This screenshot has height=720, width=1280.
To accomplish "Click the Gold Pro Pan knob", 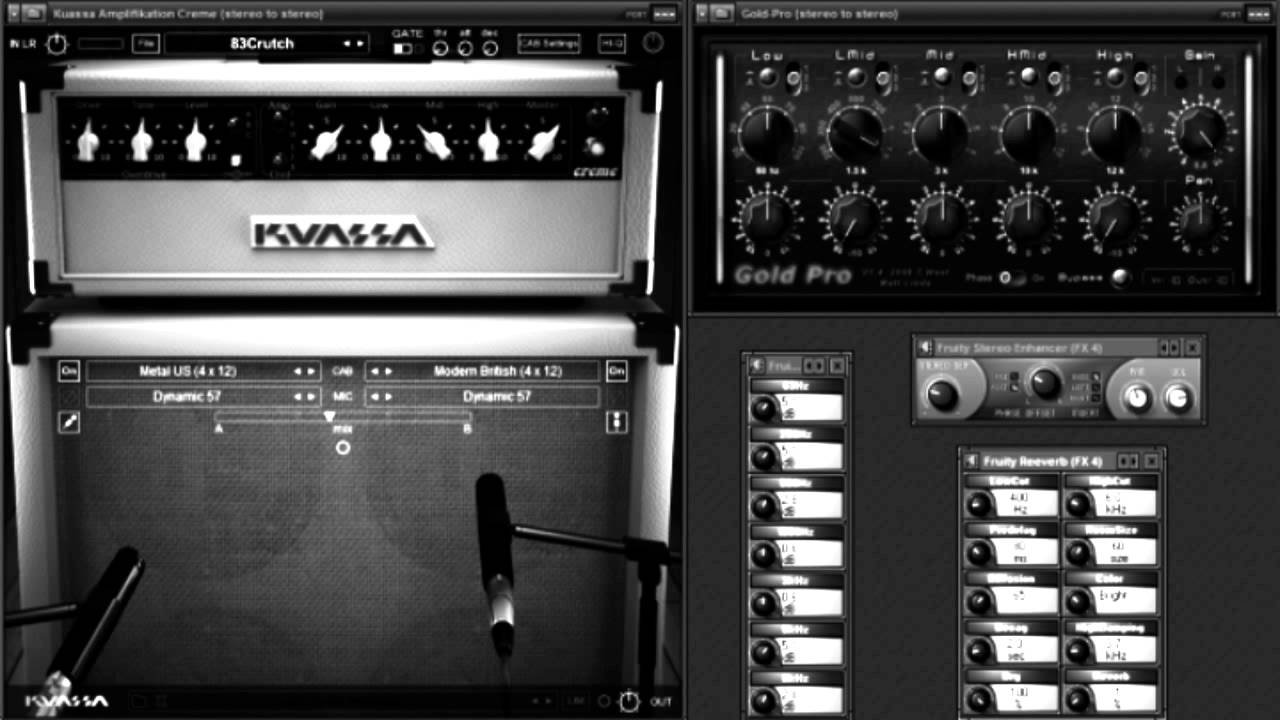I will [x=1202, y=222].
